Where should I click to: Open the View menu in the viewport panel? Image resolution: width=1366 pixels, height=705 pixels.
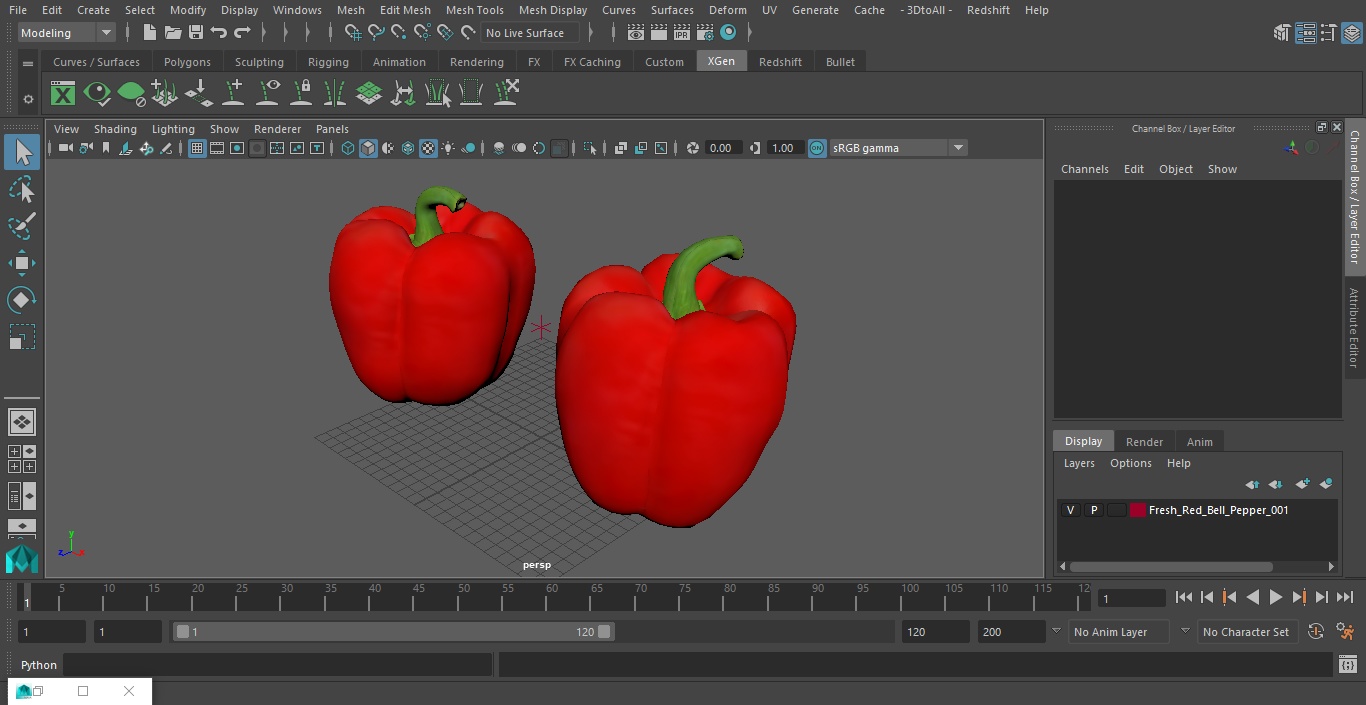[66, 129]
